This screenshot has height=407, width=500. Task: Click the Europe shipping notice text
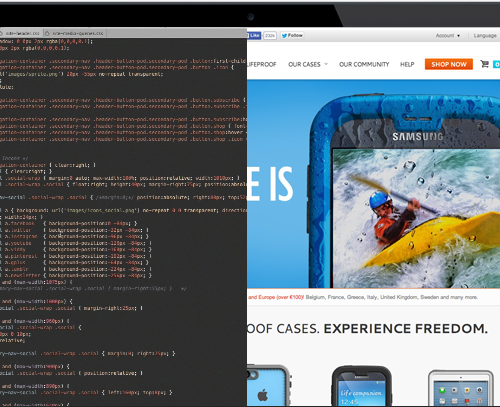363,297
